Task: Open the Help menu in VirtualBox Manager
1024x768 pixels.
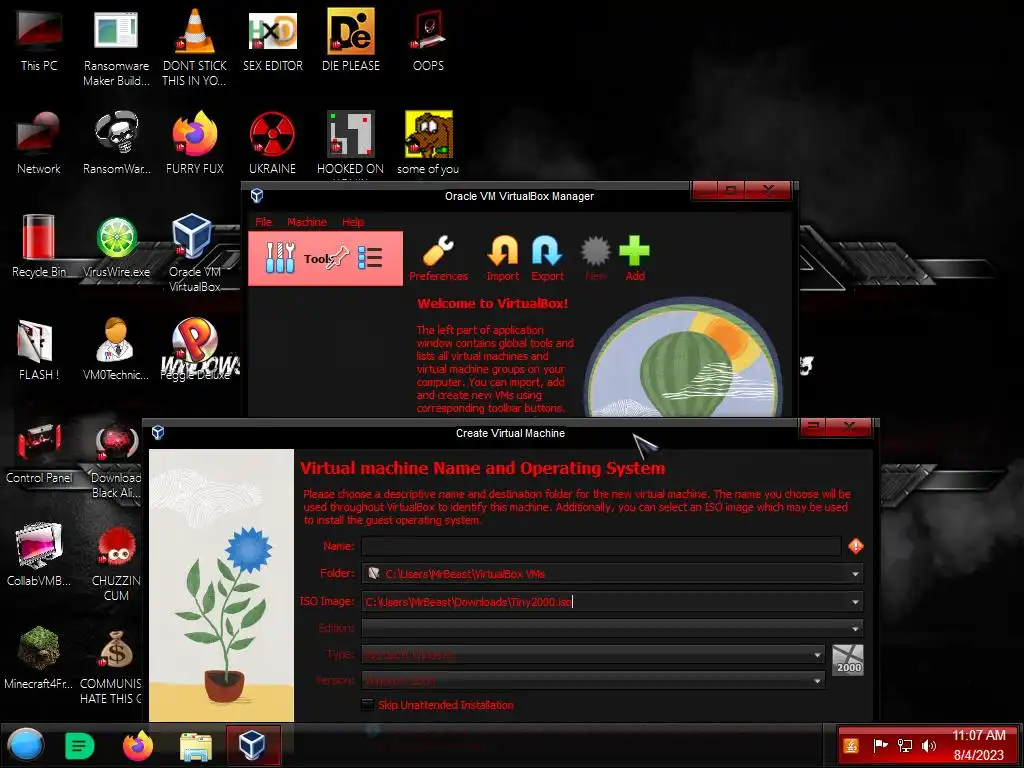Action: [353, 222]
